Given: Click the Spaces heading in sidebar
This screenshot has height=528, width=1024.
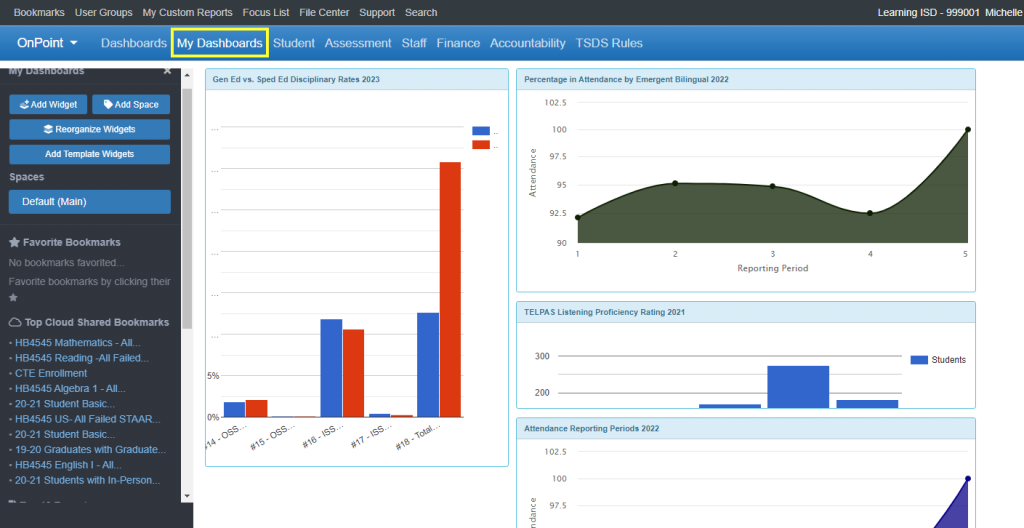Looking at the screenshot, I should click(x=27, y=177).
